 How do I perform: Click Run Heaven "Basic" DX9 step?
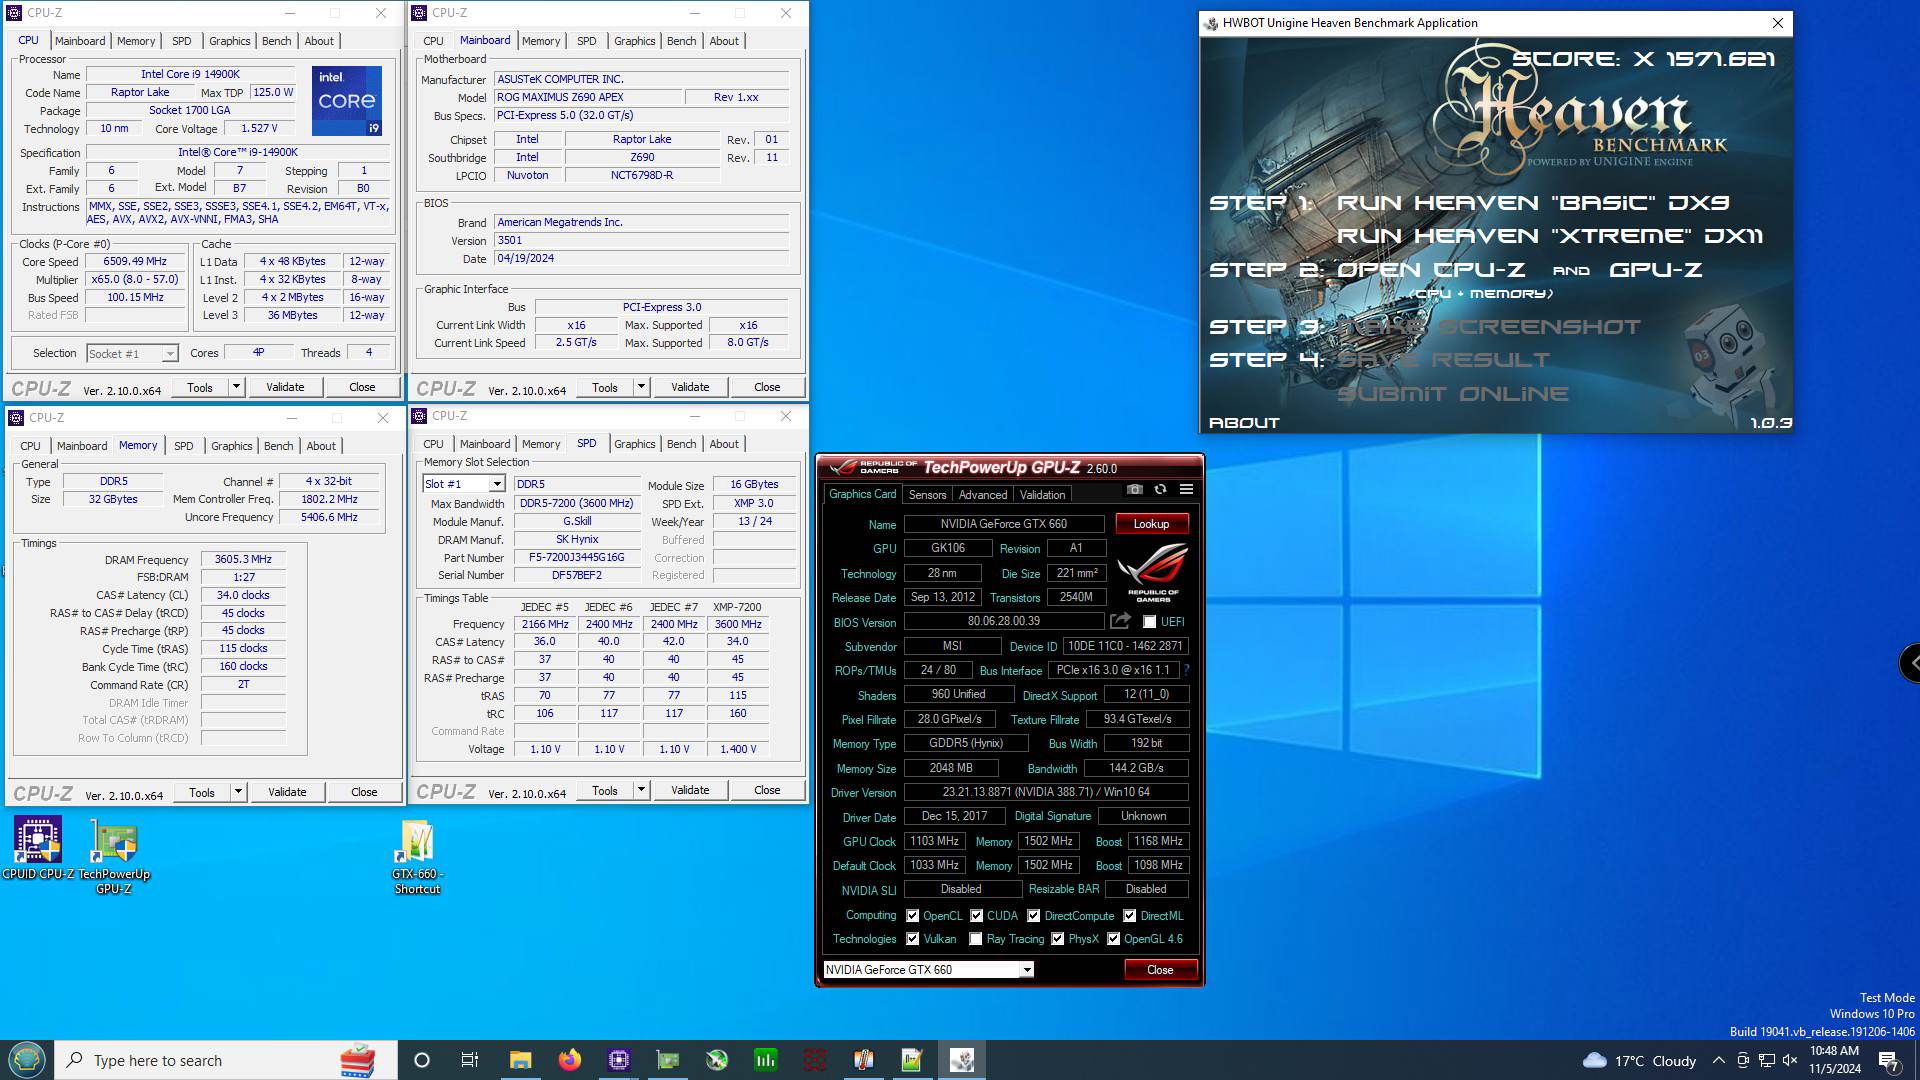coord(1532,203)
